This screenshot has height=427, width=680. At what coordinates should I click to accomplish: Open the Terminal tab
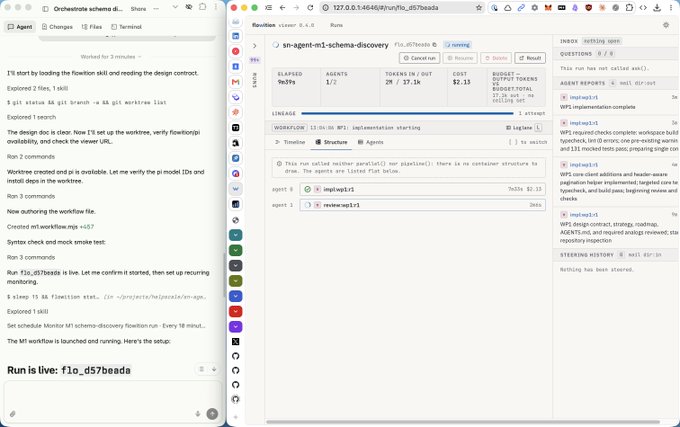tap(126, 27)
